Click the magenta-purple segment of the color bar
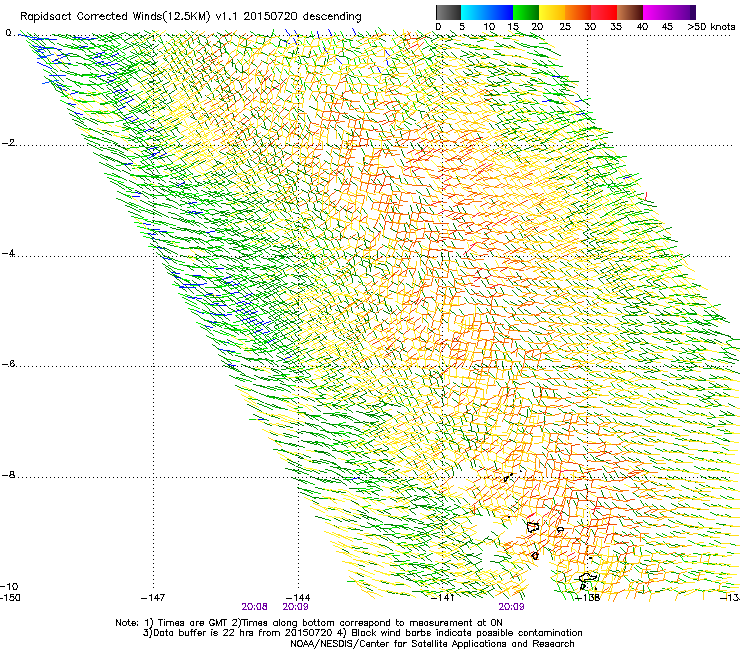The image size is (740, 650). click(x=669, y=12)
